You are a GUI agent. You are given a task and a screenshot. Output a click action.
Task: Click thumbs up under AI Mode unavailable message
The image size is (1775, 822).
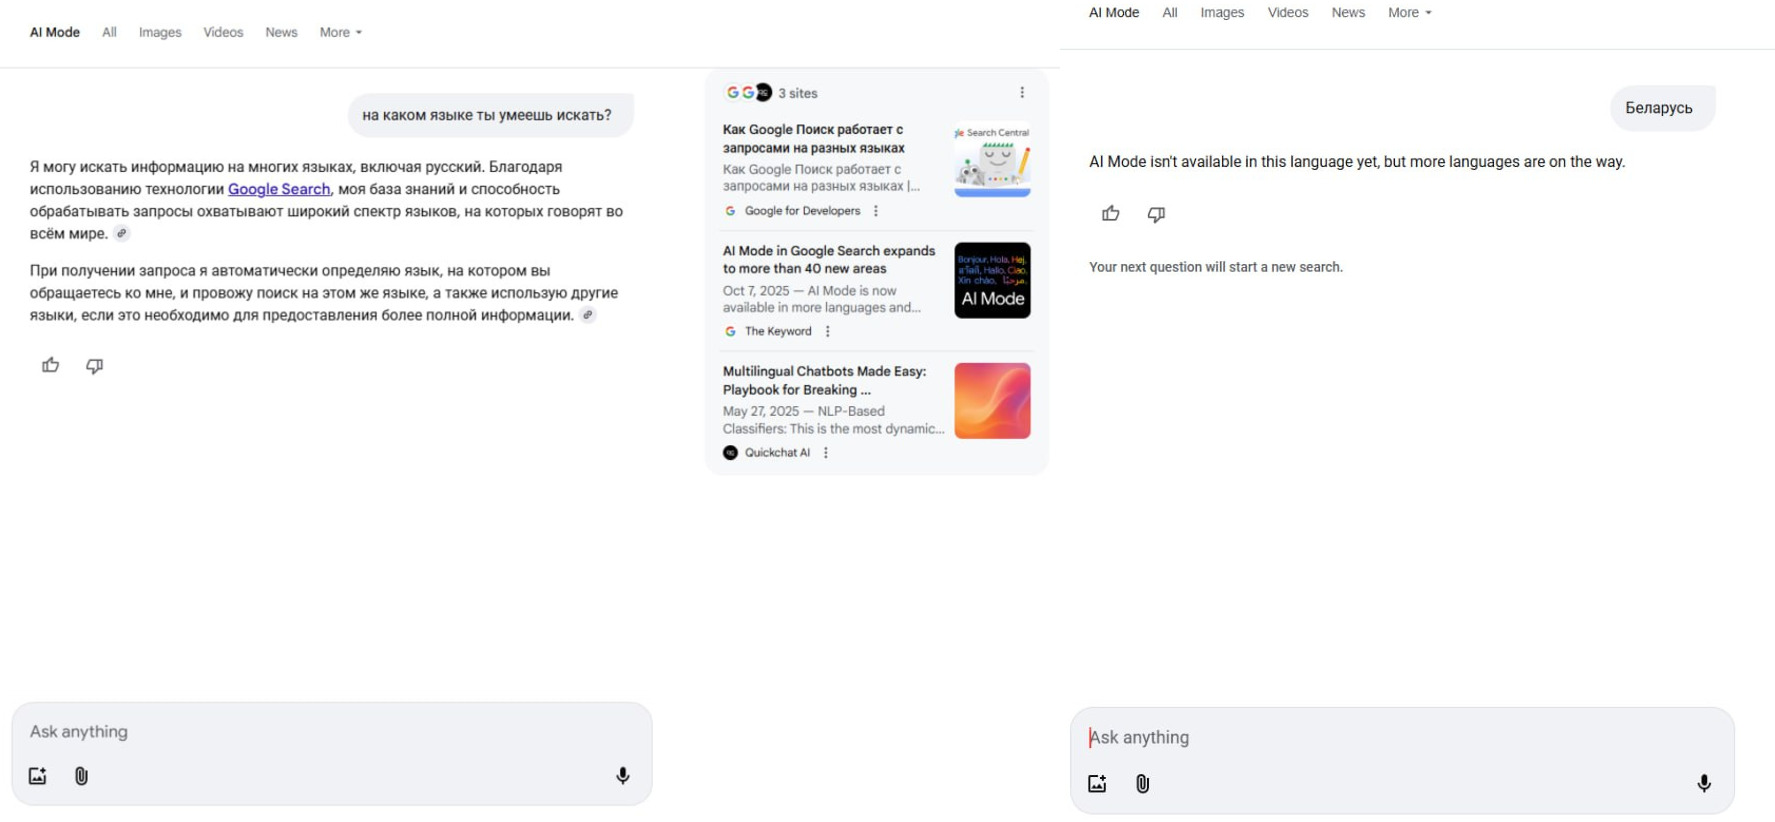1111,214
